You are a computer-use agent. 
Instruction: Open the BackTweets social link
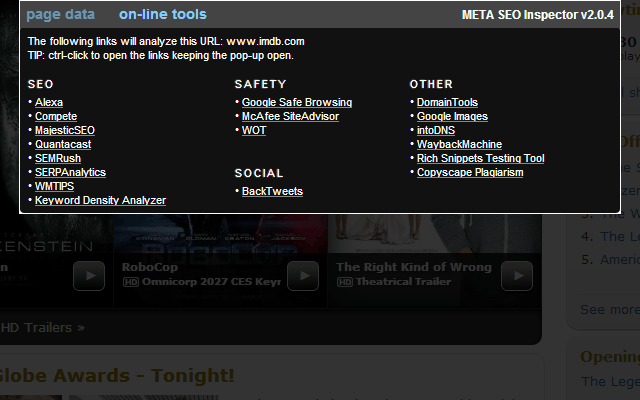tap(272, 191)
